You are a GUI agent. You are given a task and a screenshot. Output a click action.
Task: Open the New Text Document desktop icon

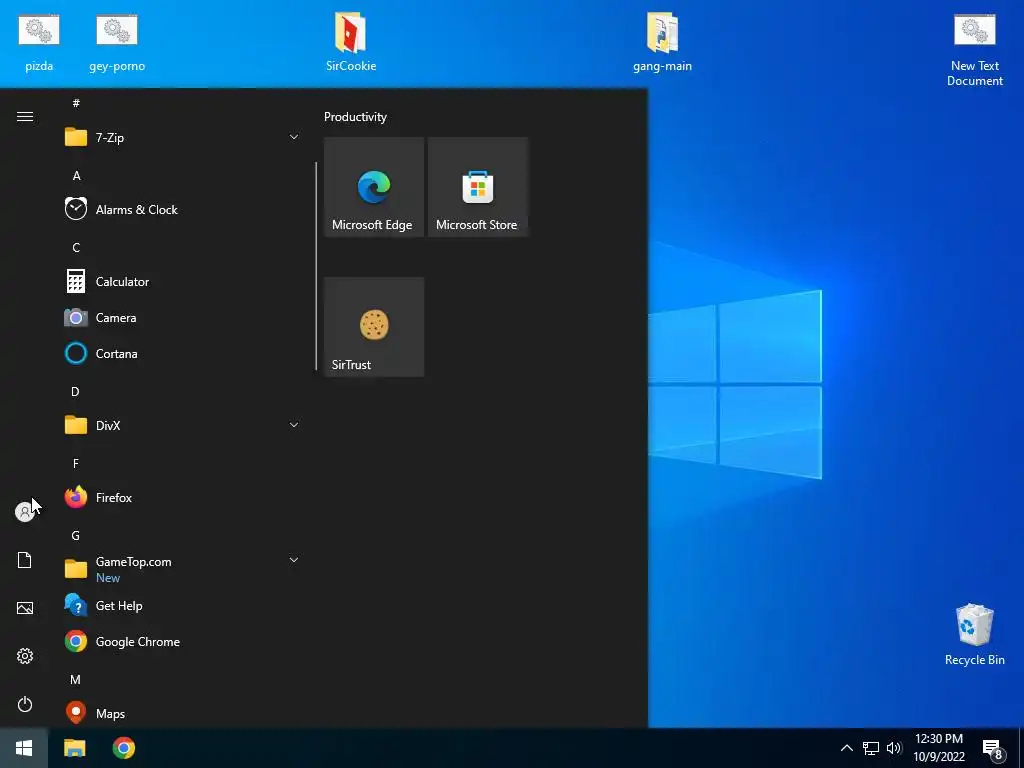[974, 51]
